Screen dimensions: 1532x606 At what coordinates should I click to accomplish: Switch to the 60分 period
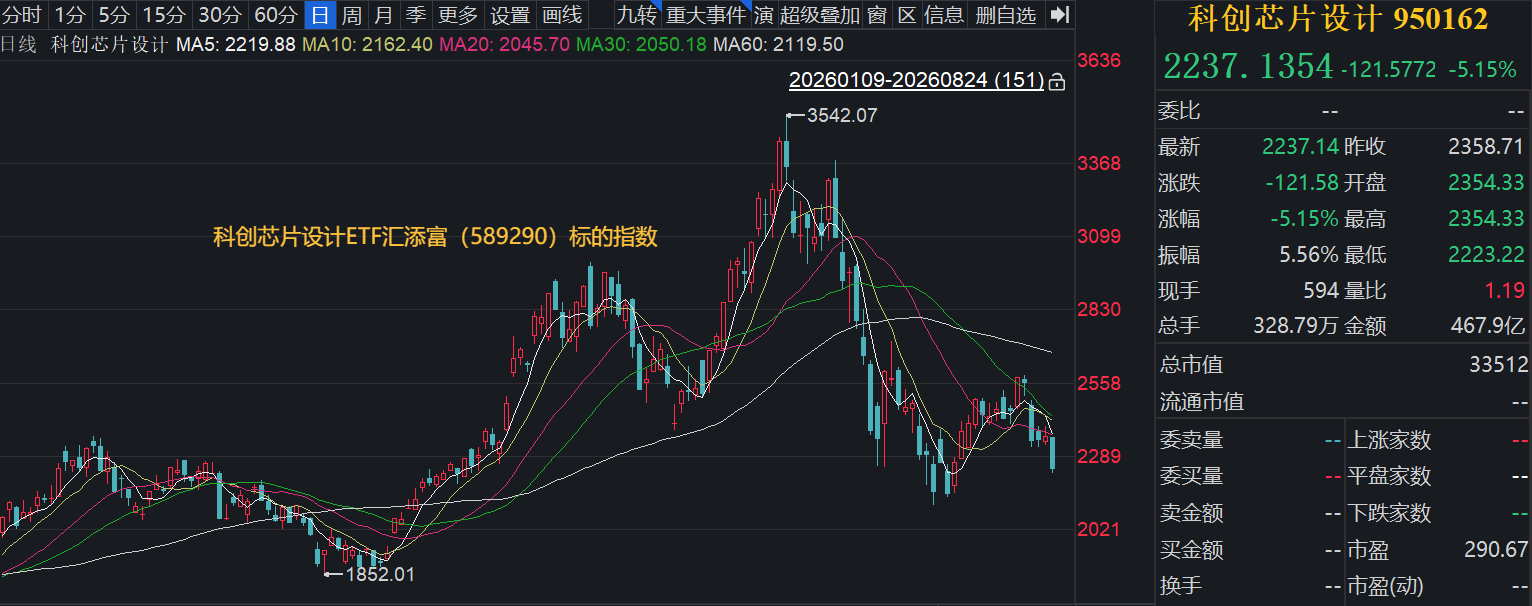coord(275,15)
